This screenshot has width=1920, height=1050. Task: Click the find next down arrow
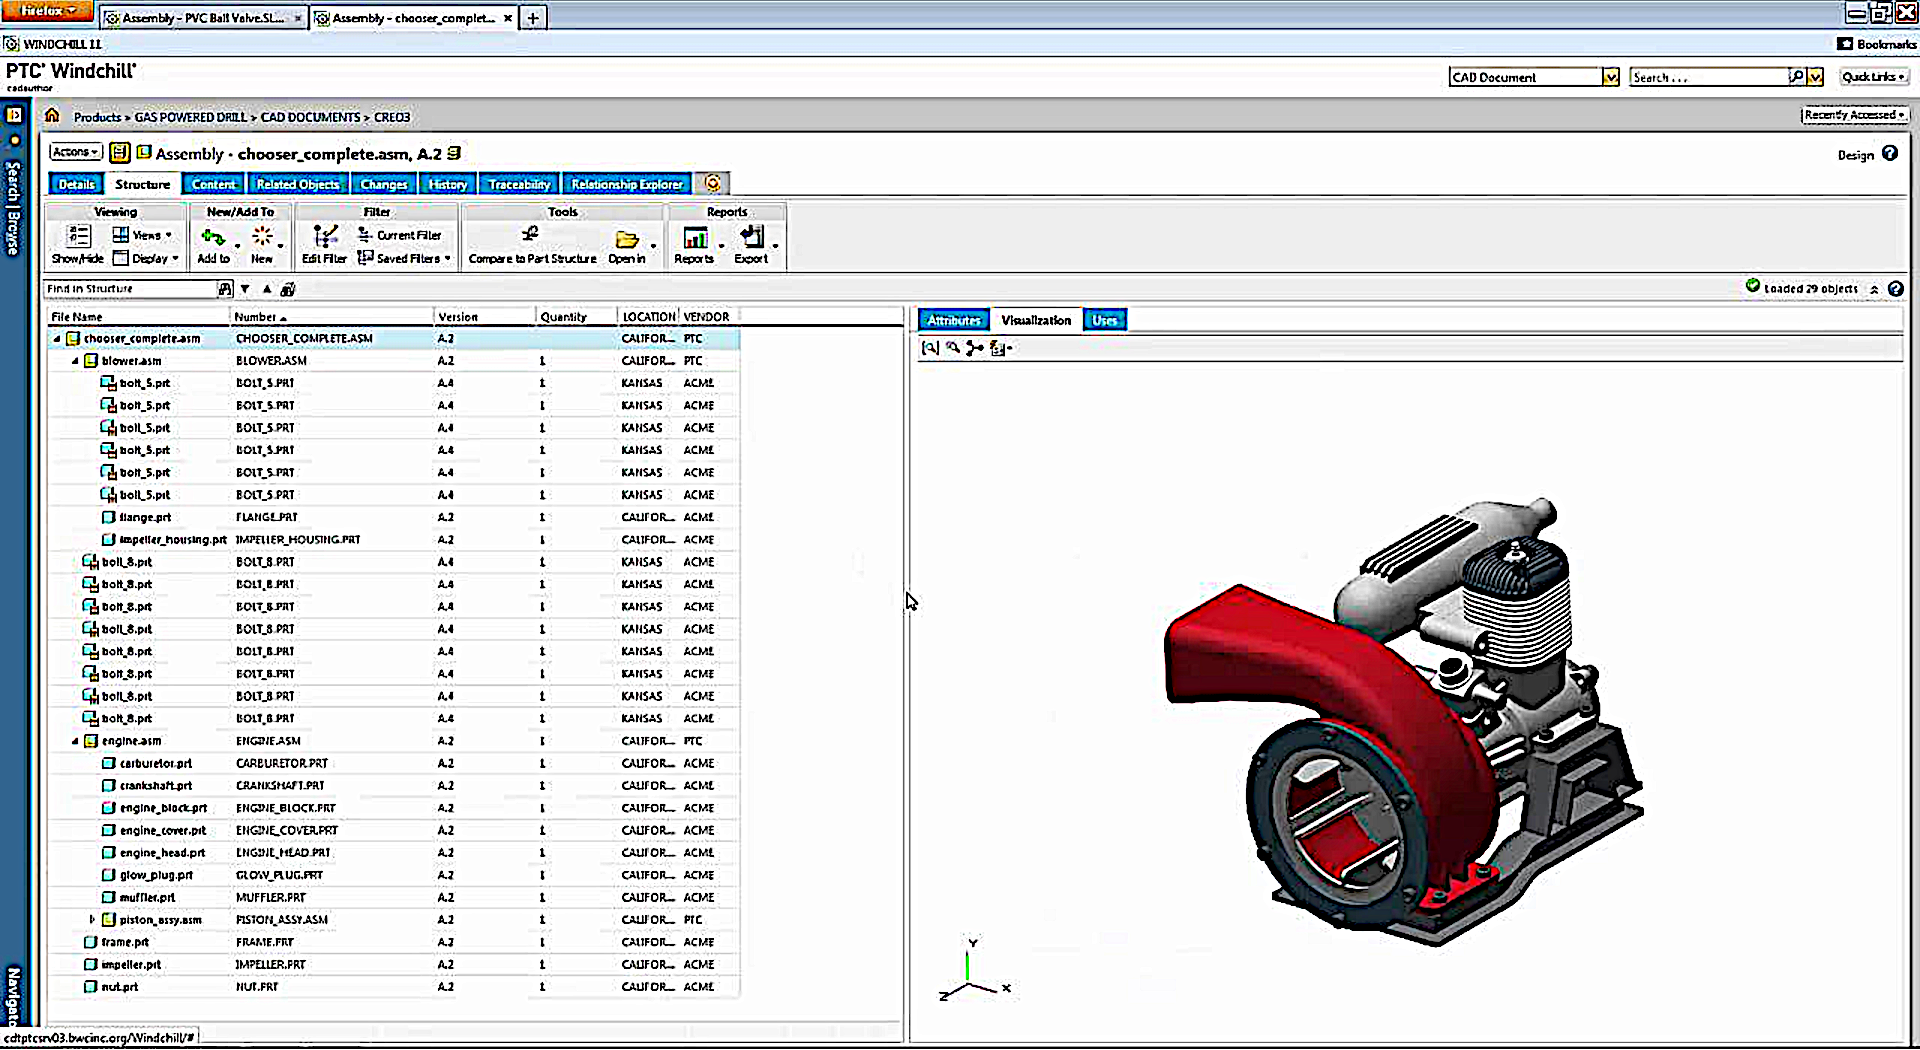[245, 289]
